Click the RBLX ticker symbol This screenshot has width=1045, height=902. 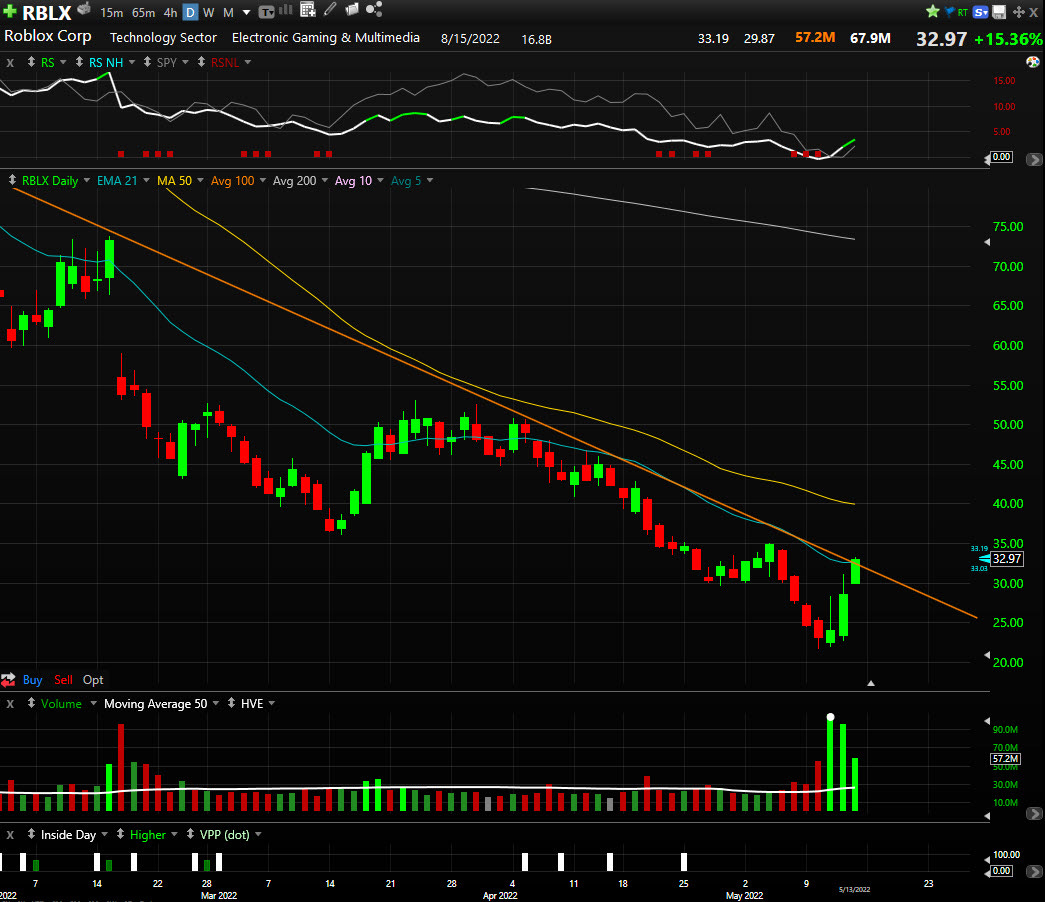(x=47, y=13)
